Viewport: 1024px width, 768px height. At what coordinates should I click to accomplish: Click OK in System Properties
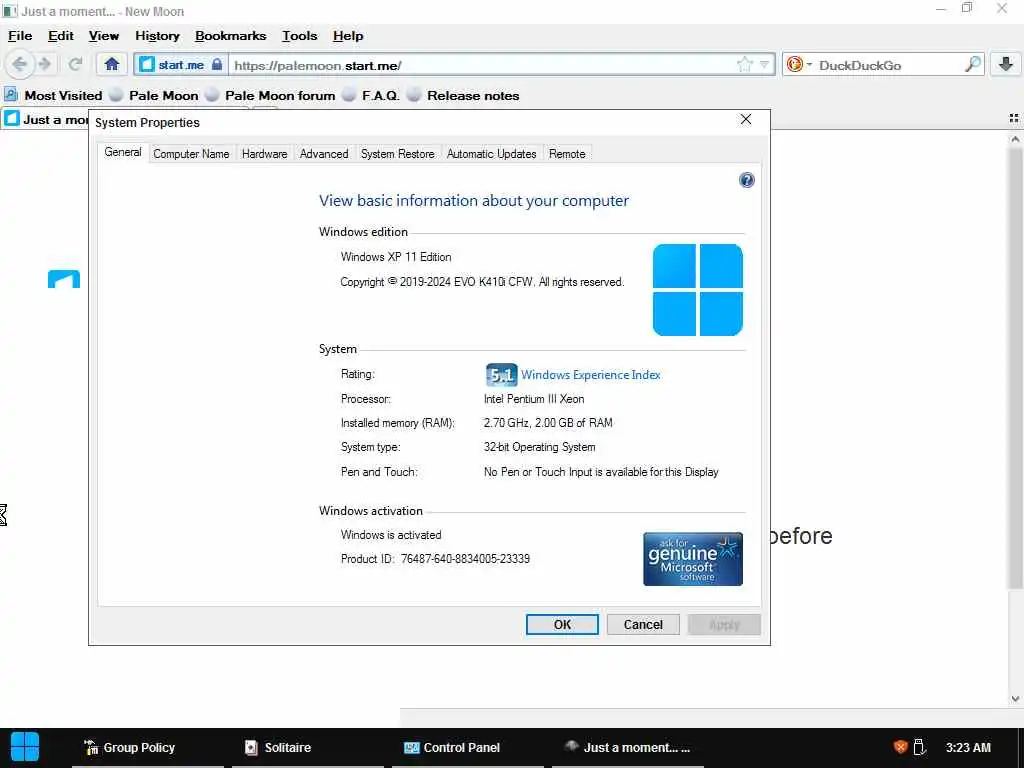[x=562, y=624]
